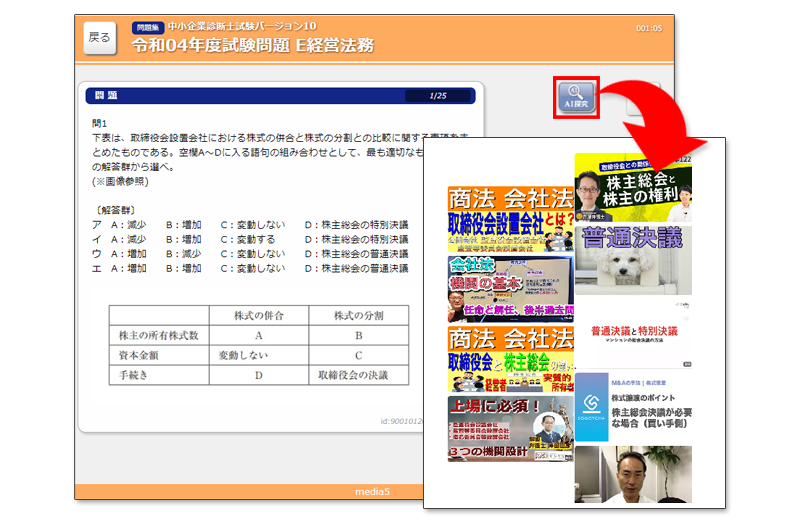Image resolution: width=800 pixels, height=531 pixels.
Task: Open 株主総会と株主の権利 video thumbnail
Action: click(633, 187)
